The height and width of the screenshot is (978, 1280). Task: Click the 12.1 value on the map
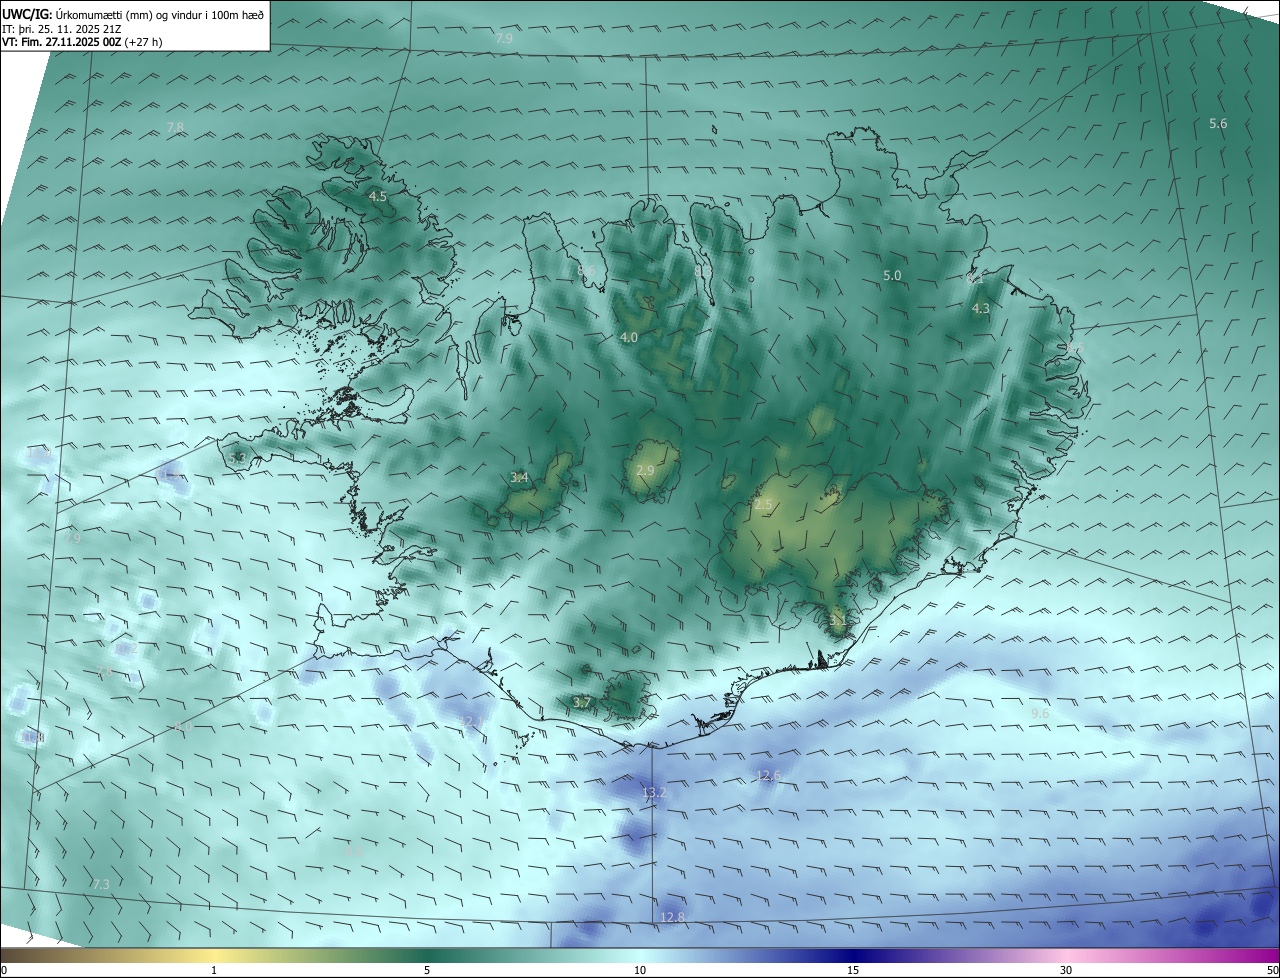tap(473, 721)
